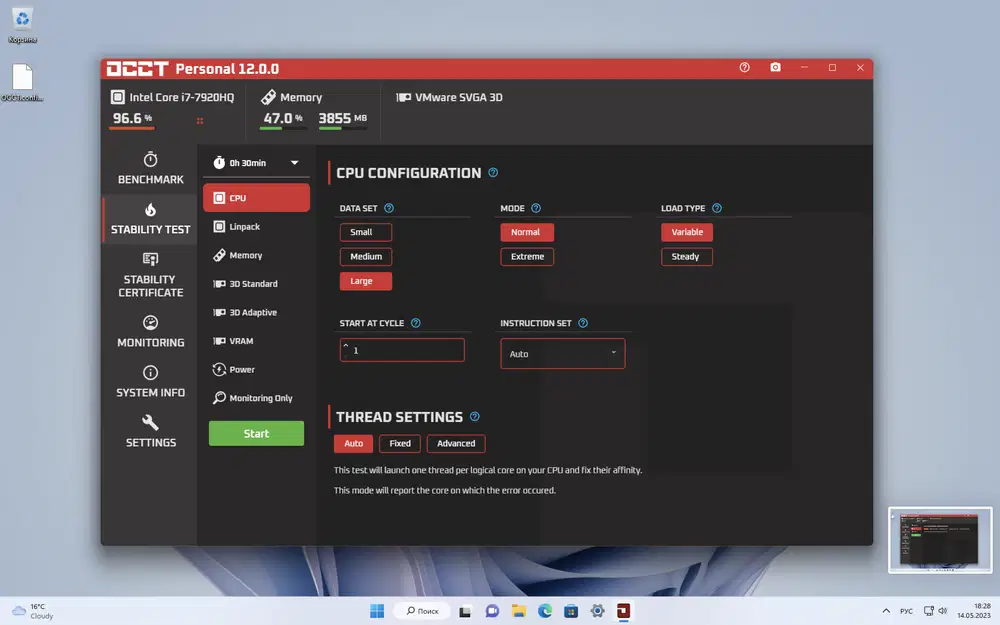Screen dimensions: 1000x625
Task: Set load type to Variable
Action: click(687, 232)
